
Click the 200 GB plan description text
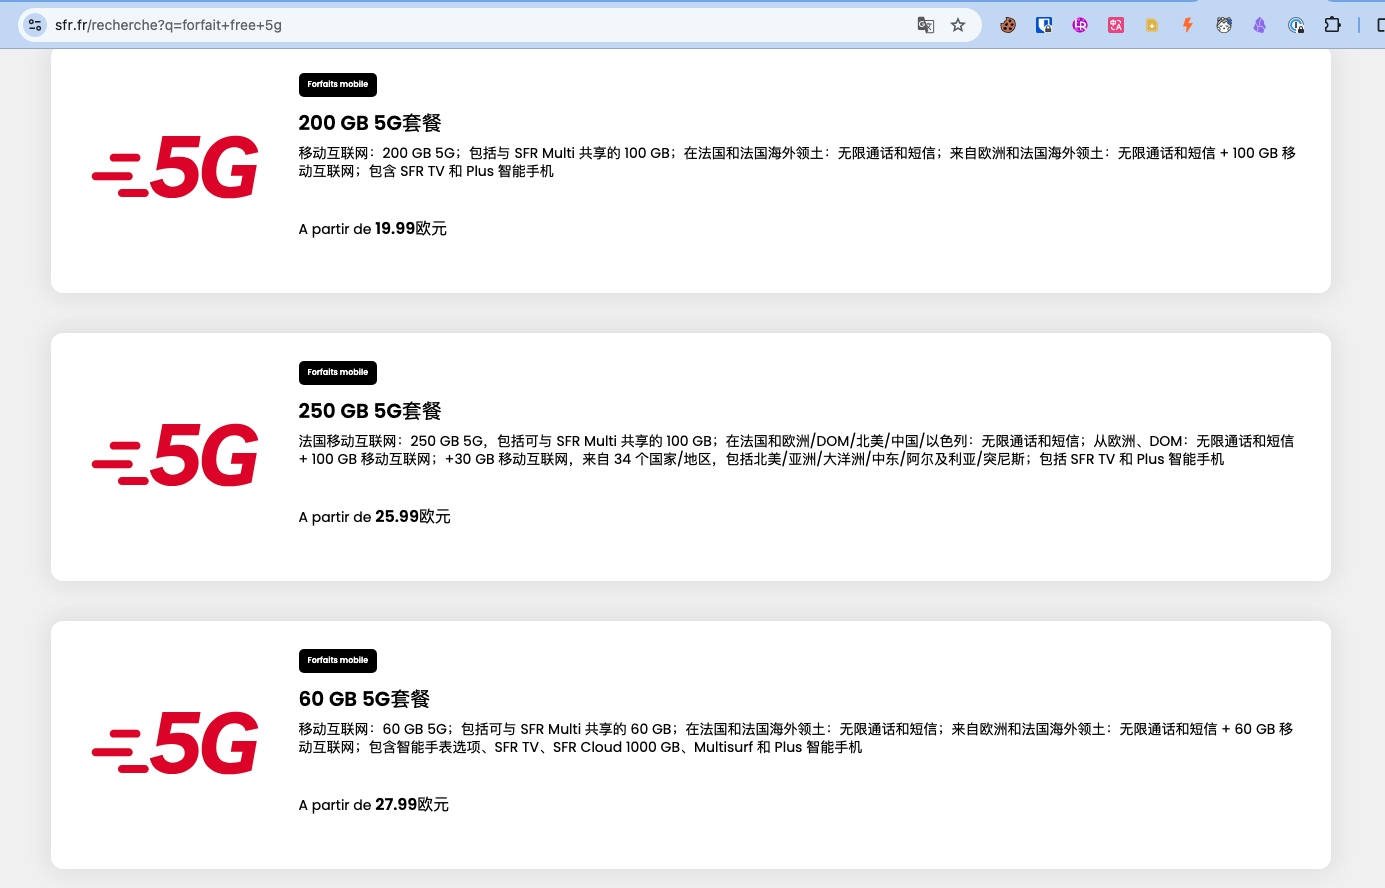click(x=797, y=162)
